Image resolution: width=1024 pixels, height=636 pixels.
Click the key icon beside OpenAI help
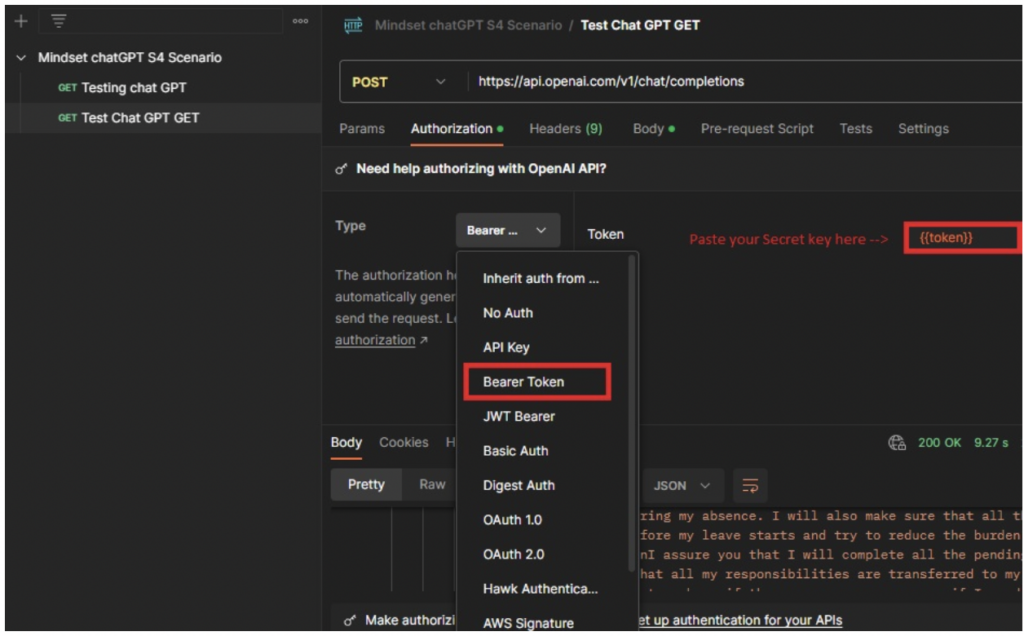click(341, 170)
